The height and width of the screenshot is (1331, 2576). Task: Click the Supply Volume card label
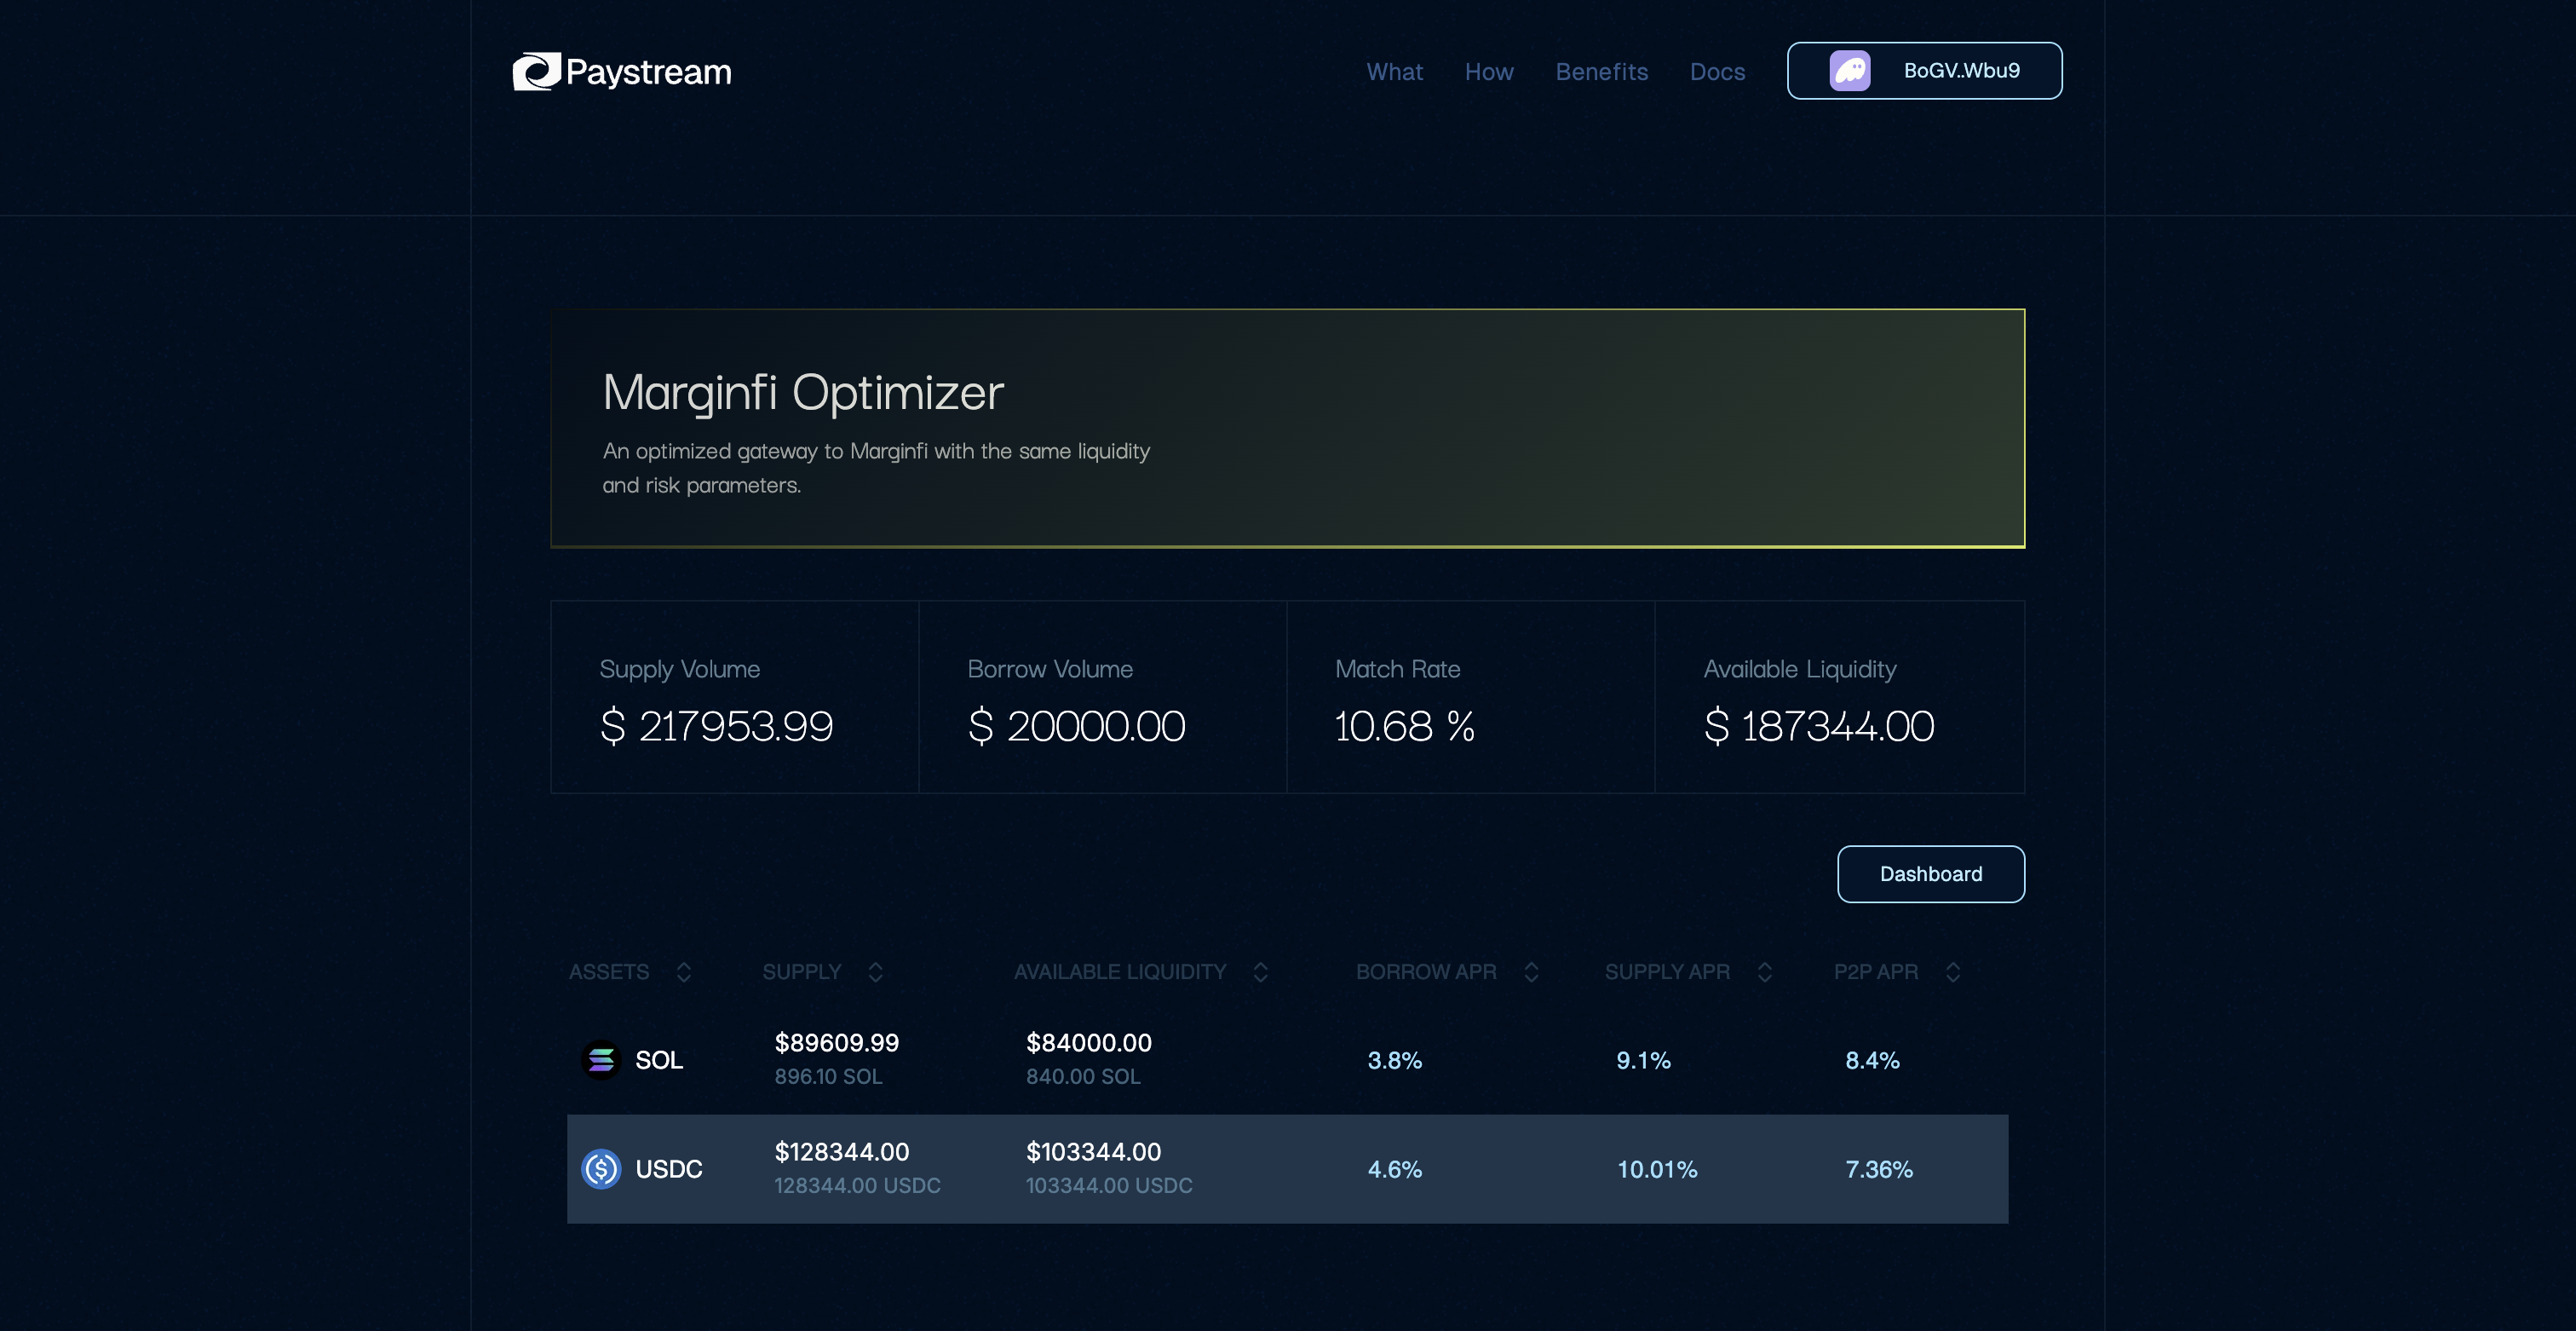tap(679, 669)
